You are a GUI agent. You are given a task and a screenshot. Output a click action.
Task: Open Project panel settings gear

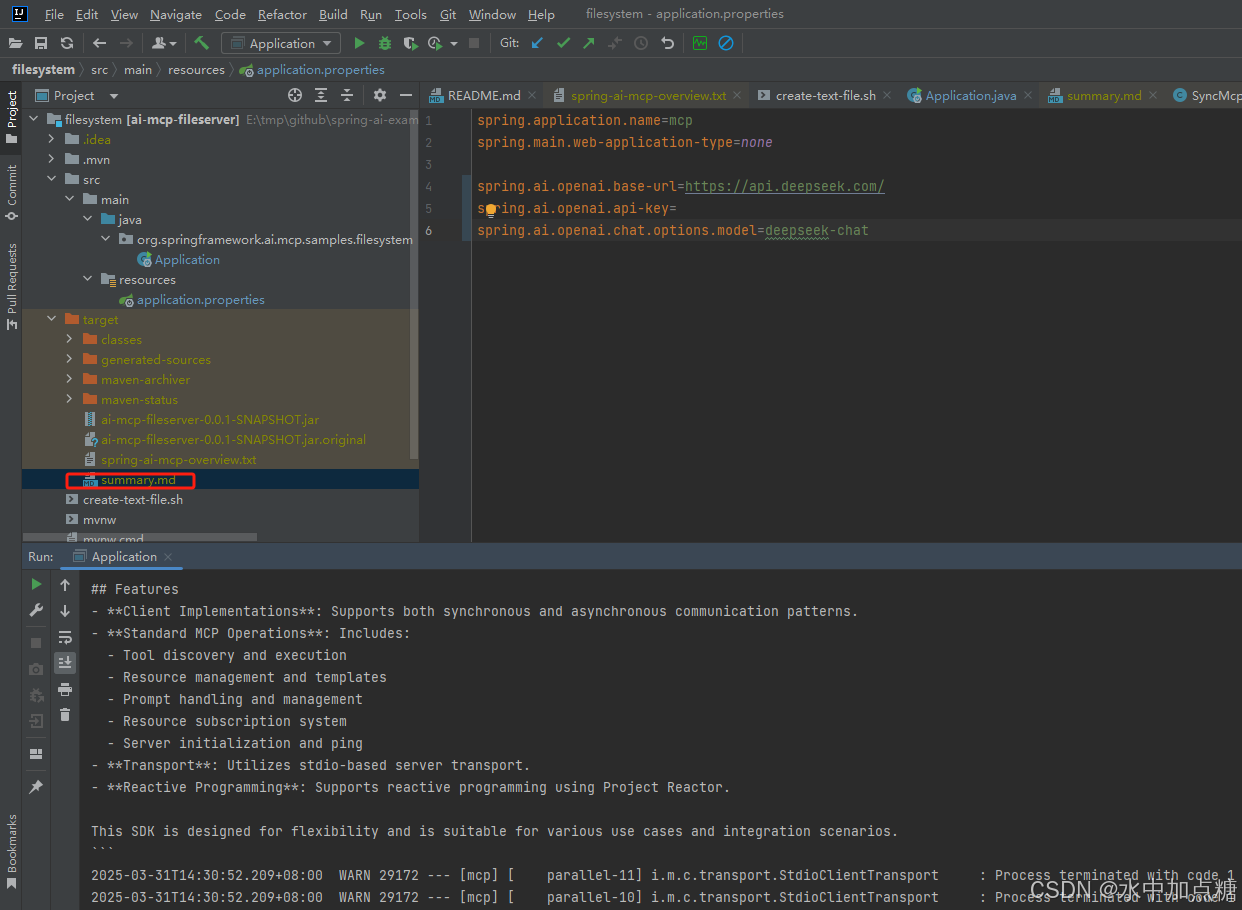pos(380,95)
